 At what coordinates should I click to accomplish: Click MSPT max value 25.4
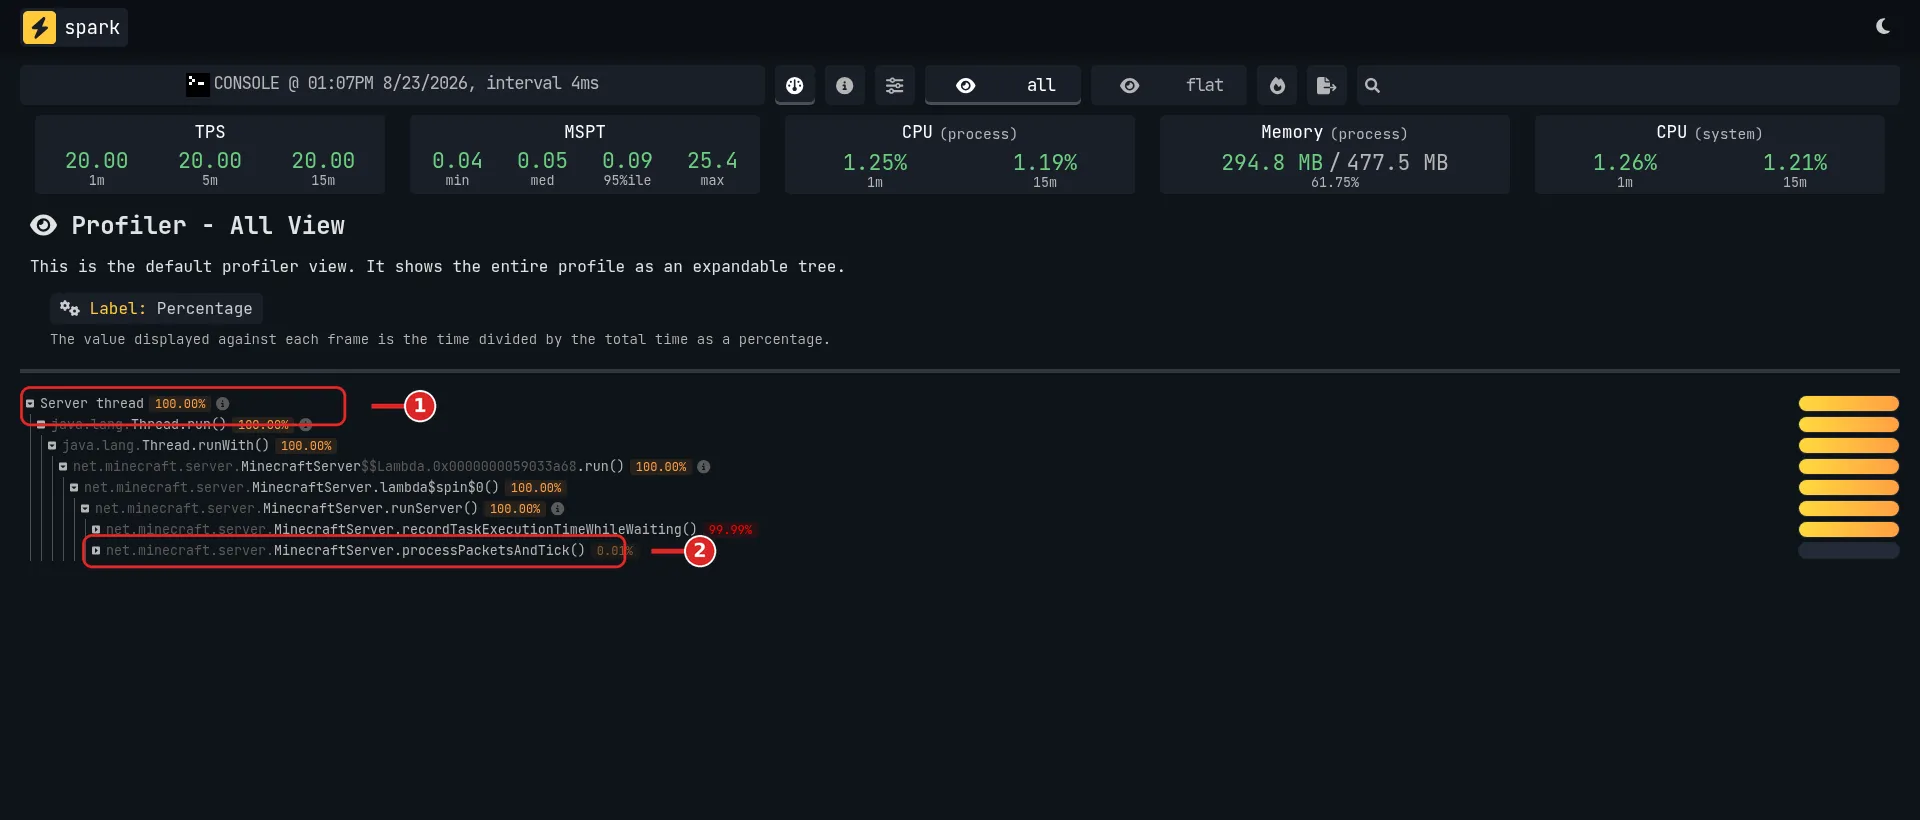point(712,161)
